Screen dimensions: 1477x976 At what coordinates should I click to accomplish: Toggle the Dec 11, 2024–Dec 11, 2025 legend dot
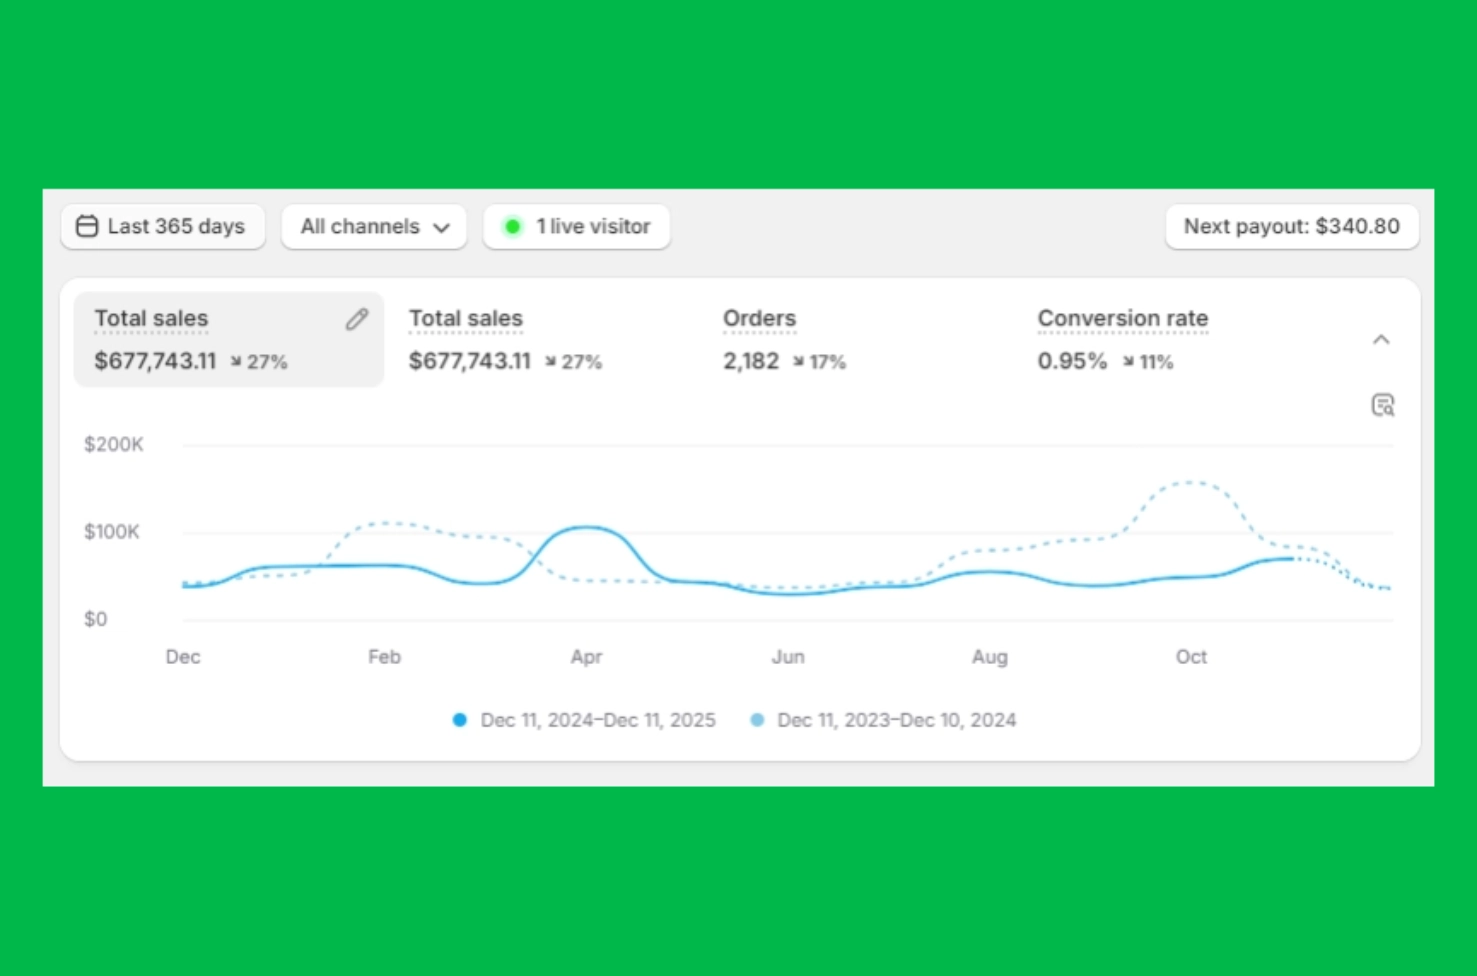pyautogui.click(x=459, y=720)
